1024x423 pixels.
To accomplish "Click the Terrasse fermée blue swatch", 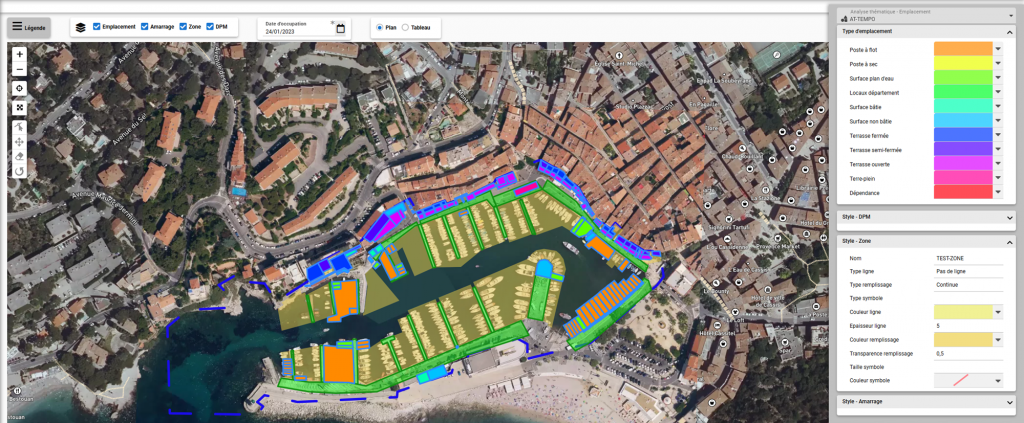I will point(963,135).
